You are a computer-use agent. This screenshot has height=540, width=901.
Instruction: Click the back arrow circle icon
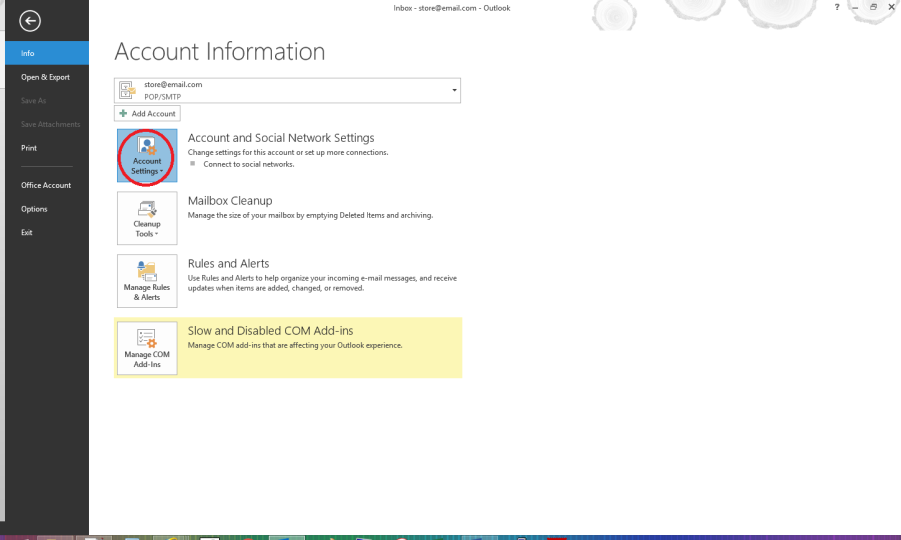tap(30, 21)
